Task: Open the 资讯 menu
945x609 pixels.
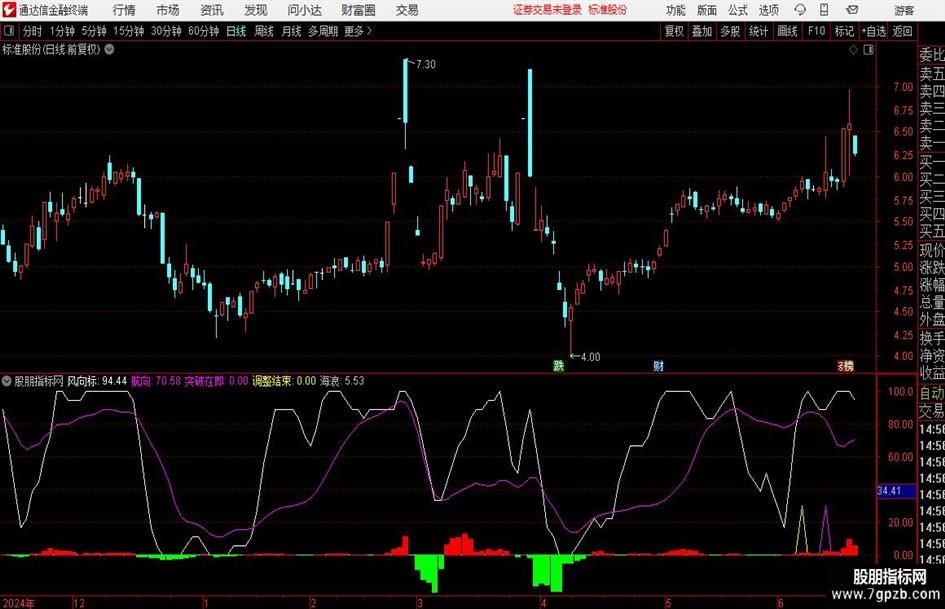Action: (212, 10)
